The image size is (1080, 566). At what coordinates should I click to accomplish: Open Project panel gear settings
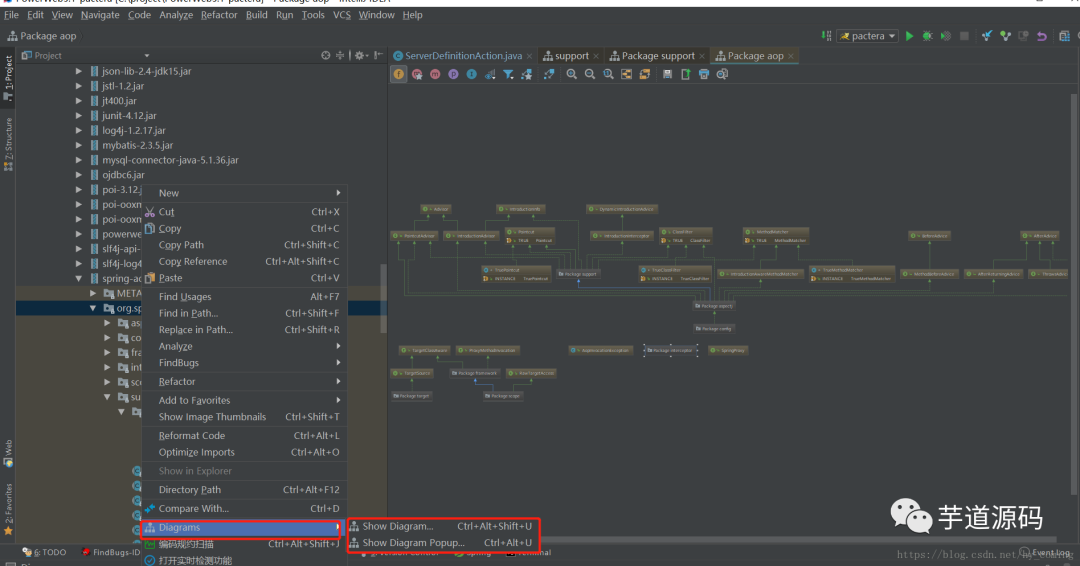pyautogui.click(x=360, y=56)
